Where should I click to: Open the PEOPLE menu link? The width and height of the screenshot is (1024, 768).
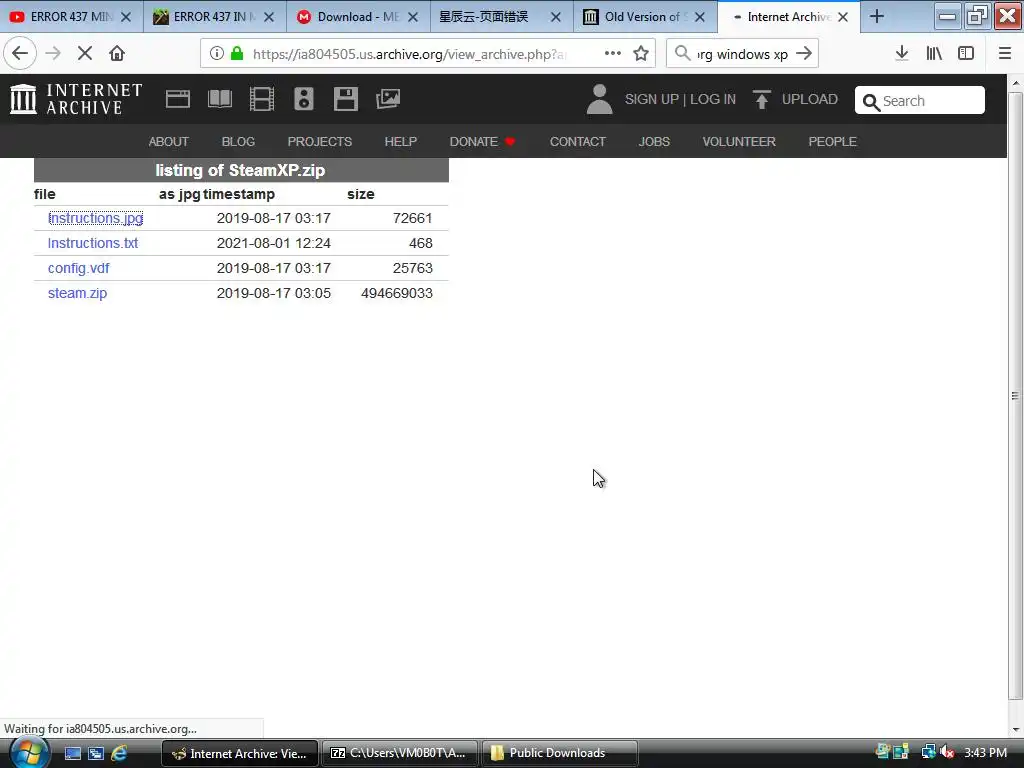pyautogui.click(x=833, y=142)
